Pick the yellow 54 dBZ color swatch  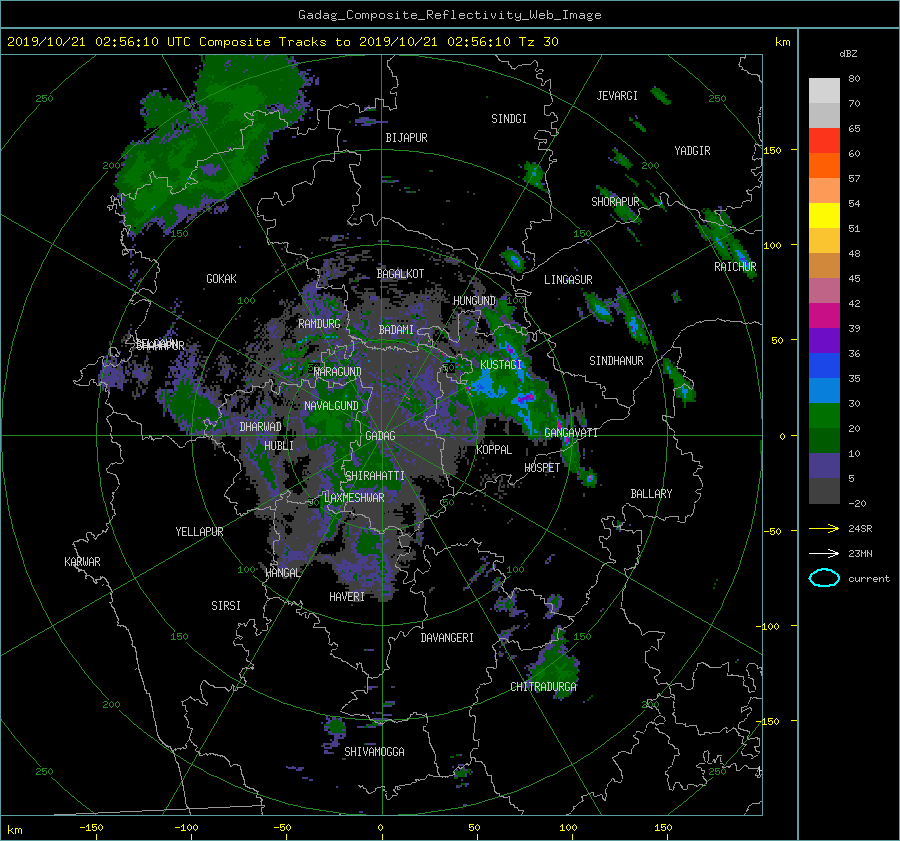[x=824, y=215]
